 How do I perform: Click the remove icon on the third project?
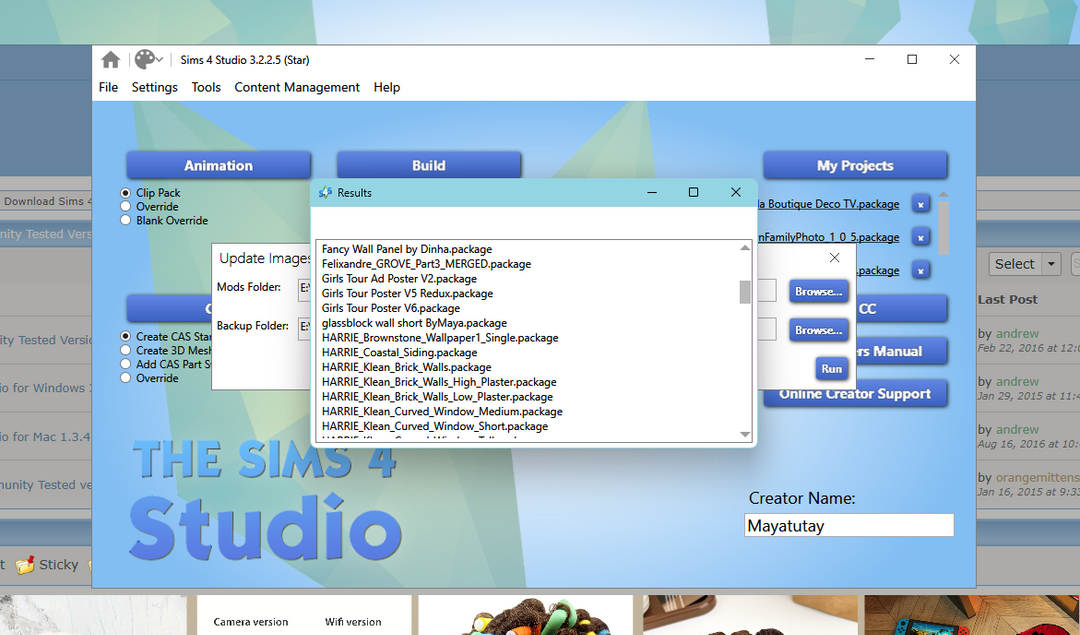tap(921, 270)
